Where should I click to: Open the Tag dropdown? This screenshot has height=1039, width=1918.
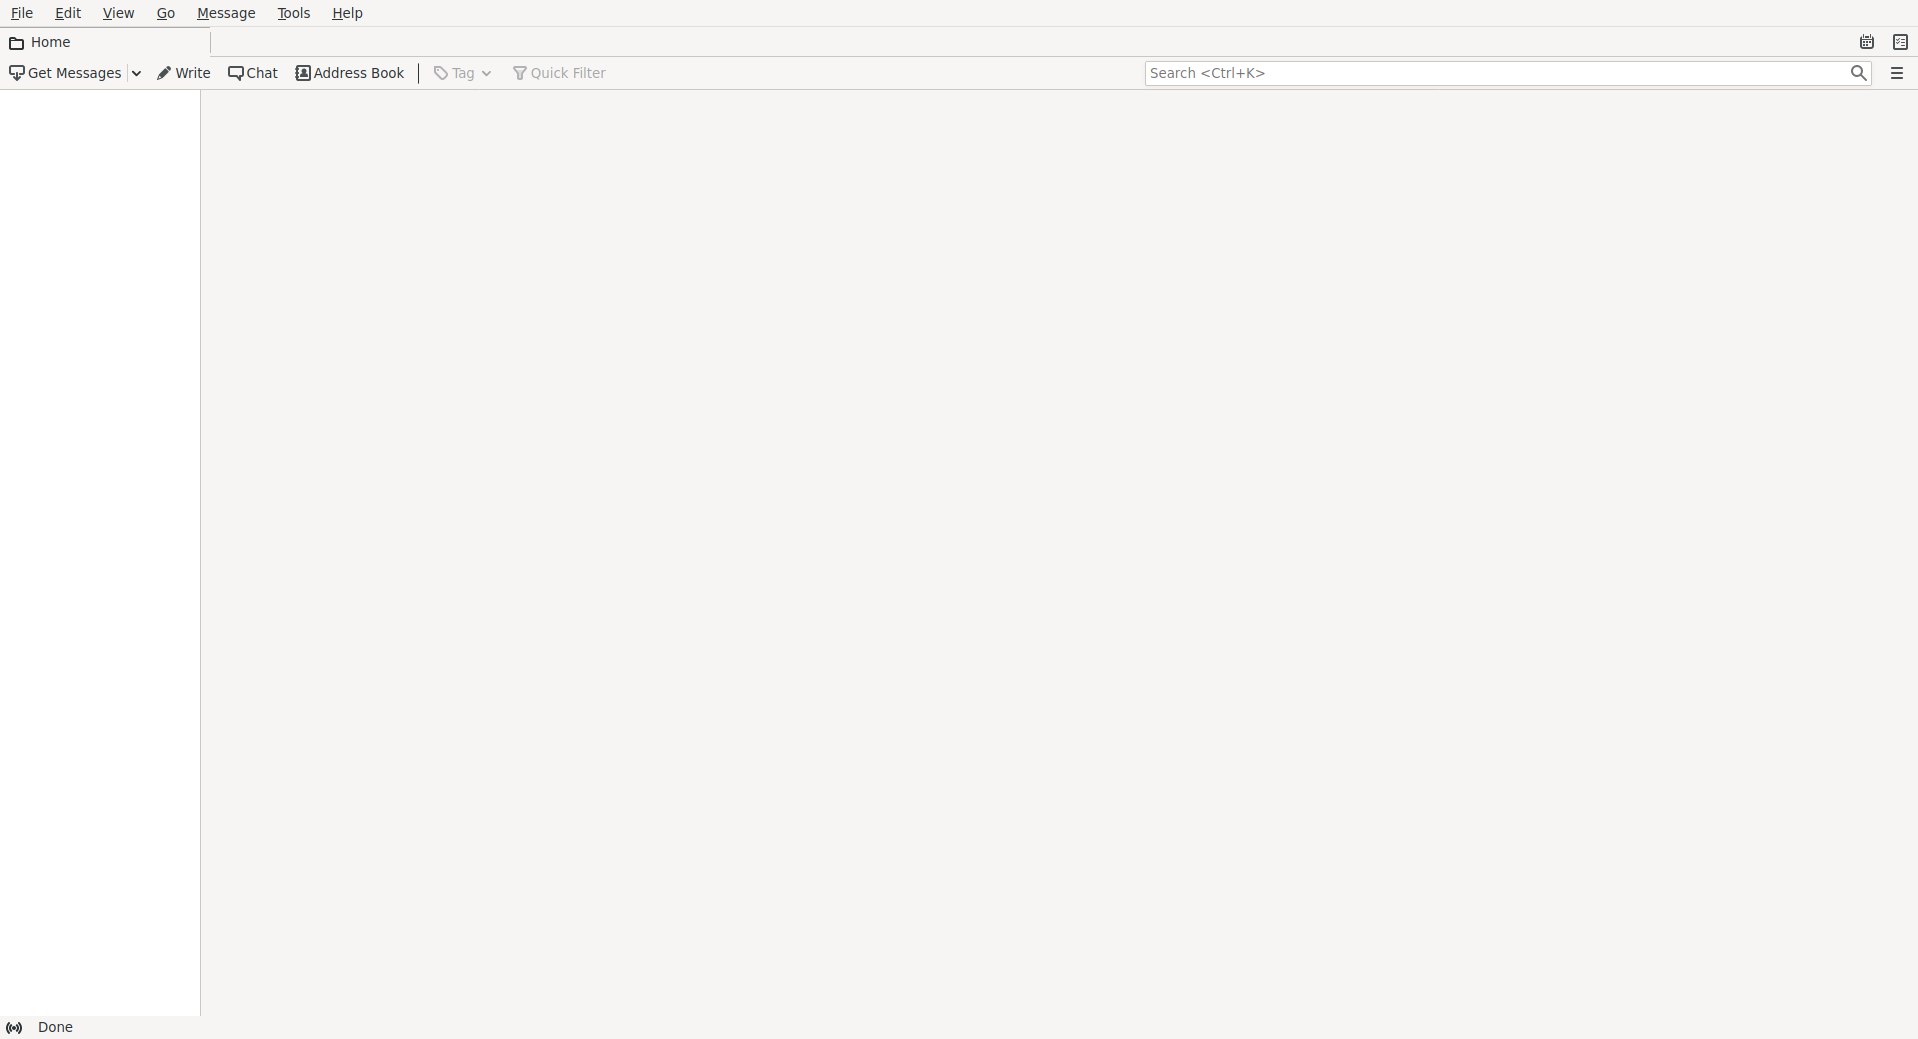(462, 73)
